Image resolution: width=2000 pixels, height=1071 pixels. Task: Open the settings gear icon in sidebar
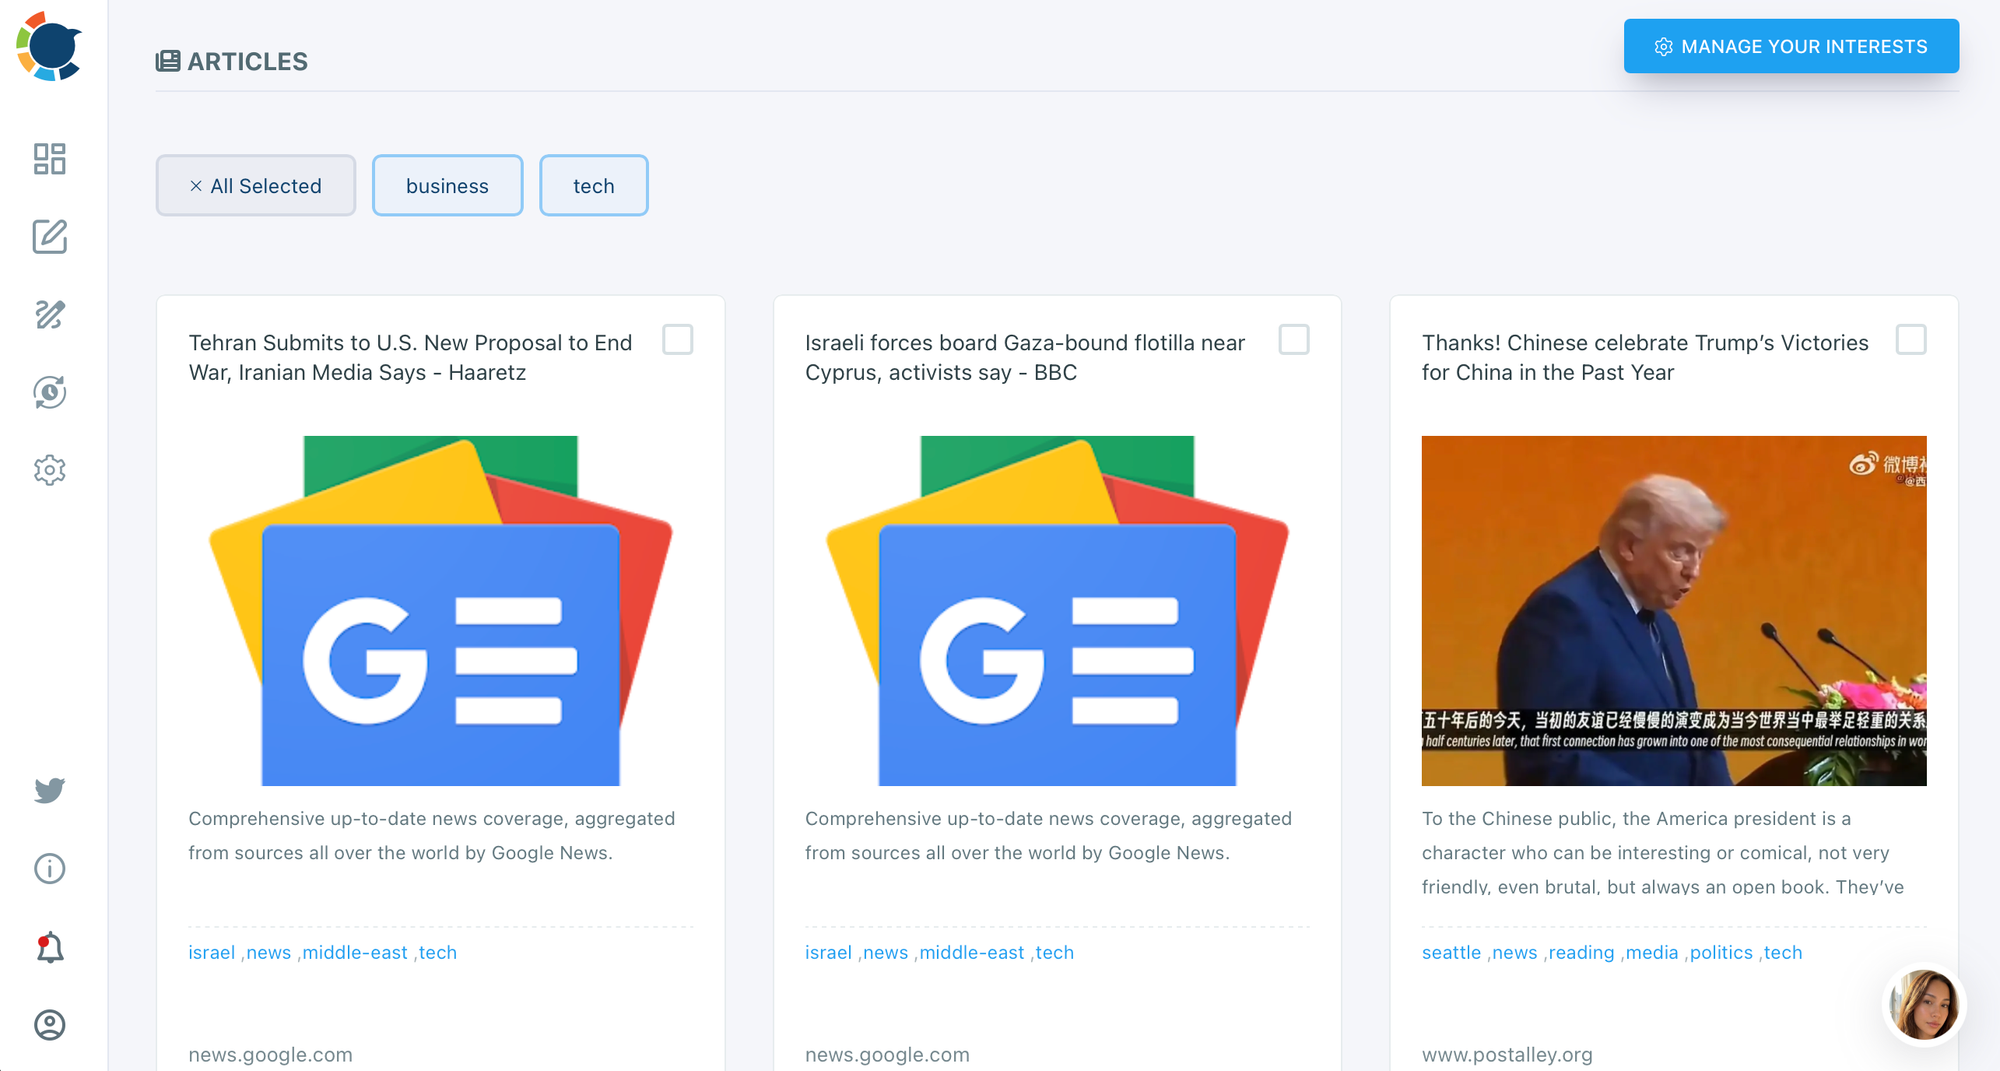point(50,470)
